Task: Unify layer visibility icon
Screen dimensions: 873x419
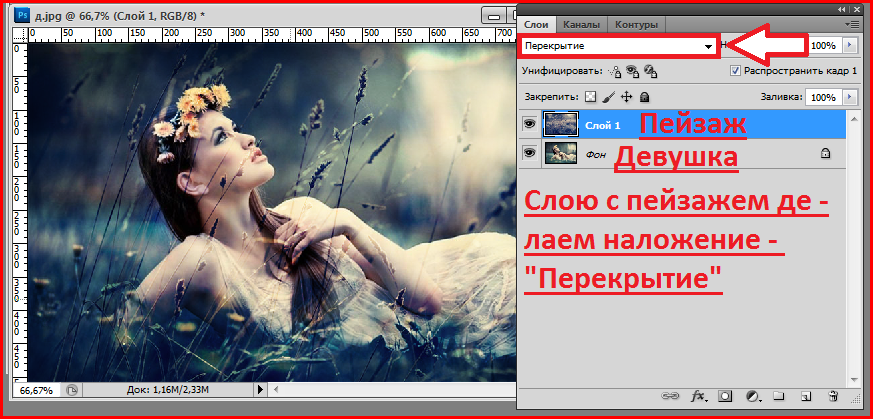Action: pos(632,71)
